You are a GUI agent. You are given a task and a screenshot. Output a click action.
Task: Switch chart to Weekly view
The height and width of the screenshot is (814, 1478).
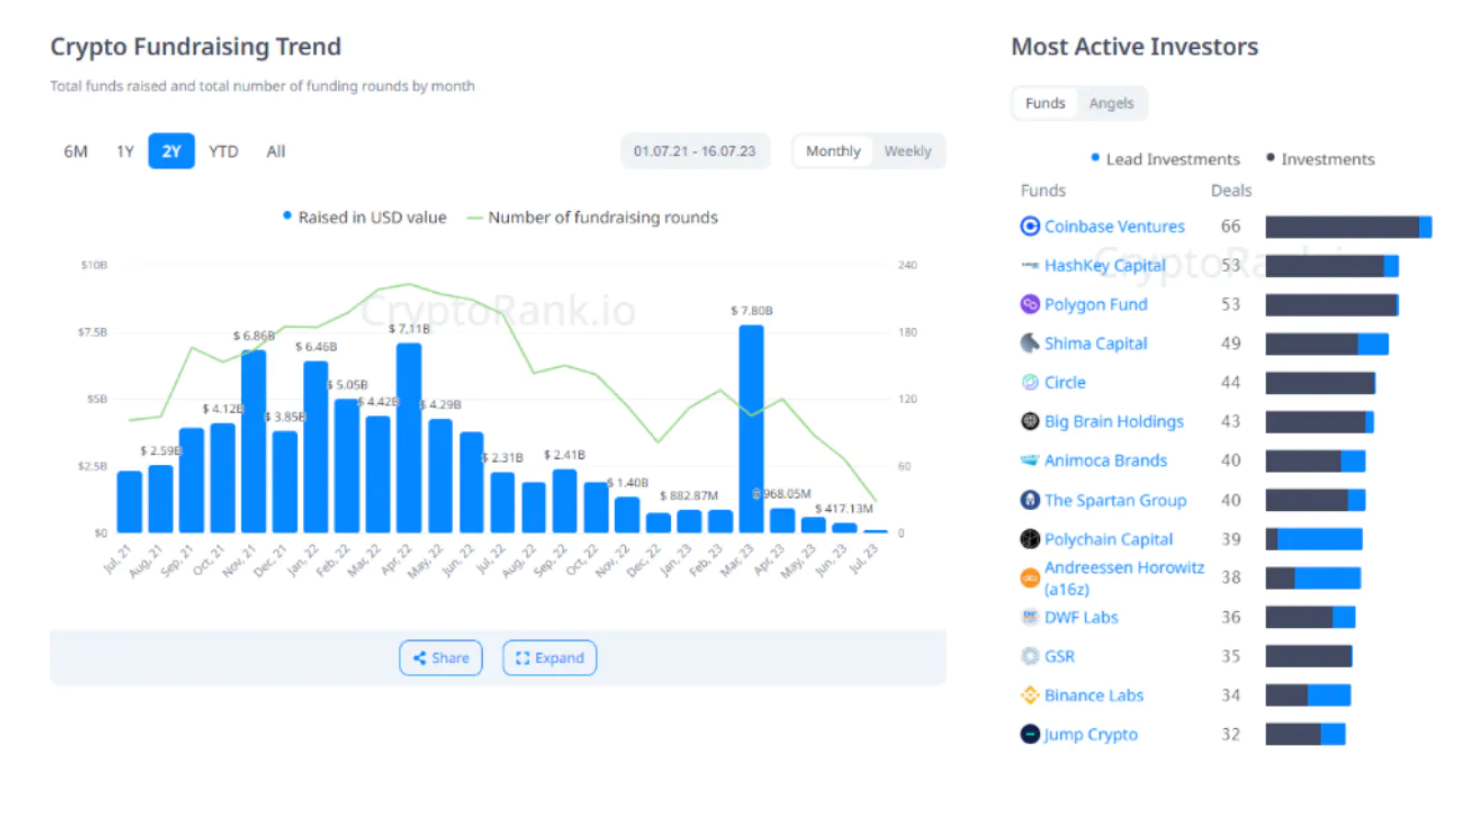[x=907, y=151]
